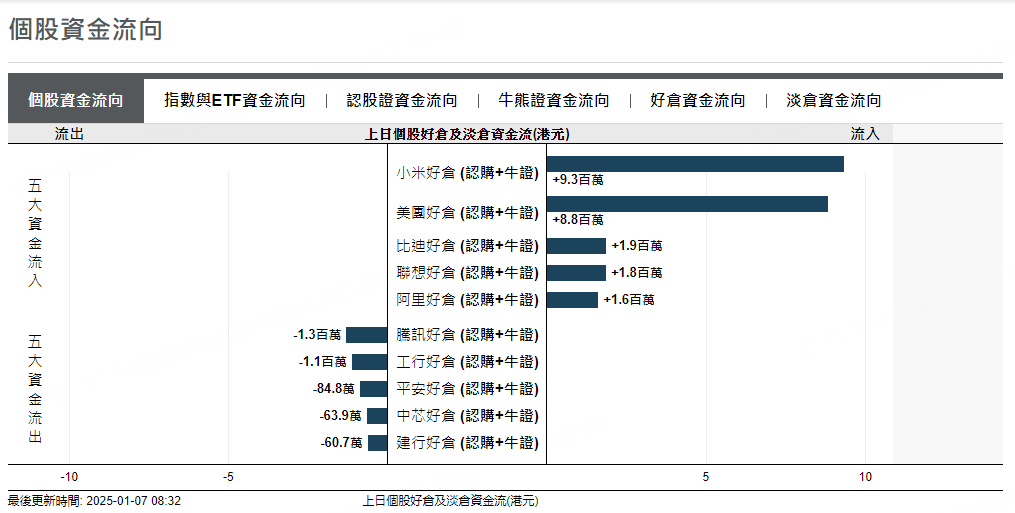Switch to 好倉資金流向 tab
The height and width of the screenshot is (513, 1015).
click(697, 100)
